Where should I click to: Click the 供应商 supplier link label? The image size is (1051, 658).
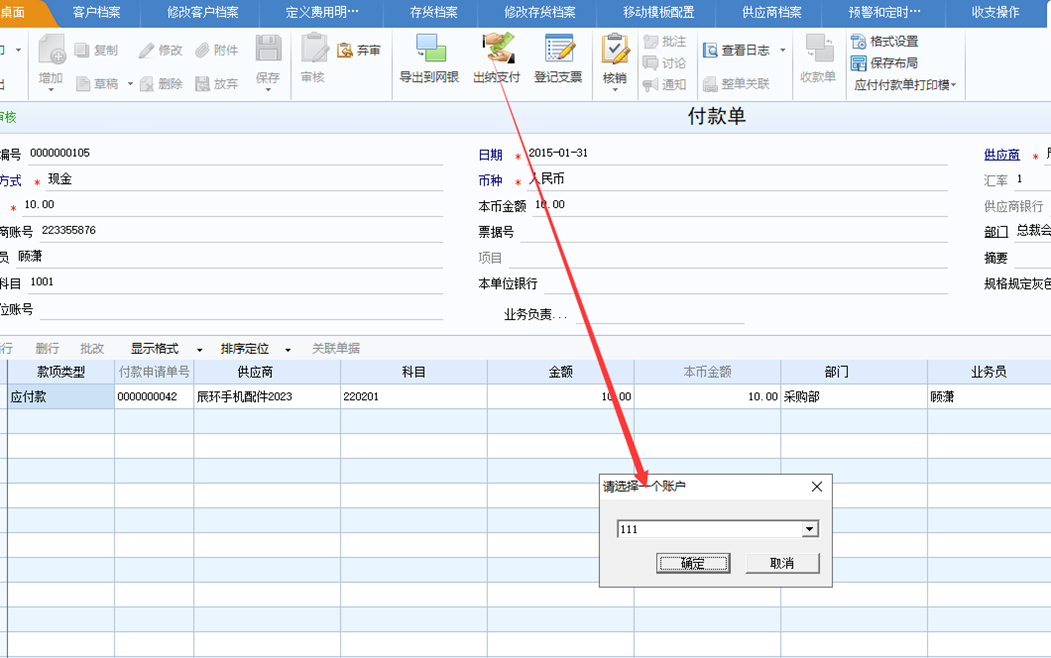(1001, 155)
